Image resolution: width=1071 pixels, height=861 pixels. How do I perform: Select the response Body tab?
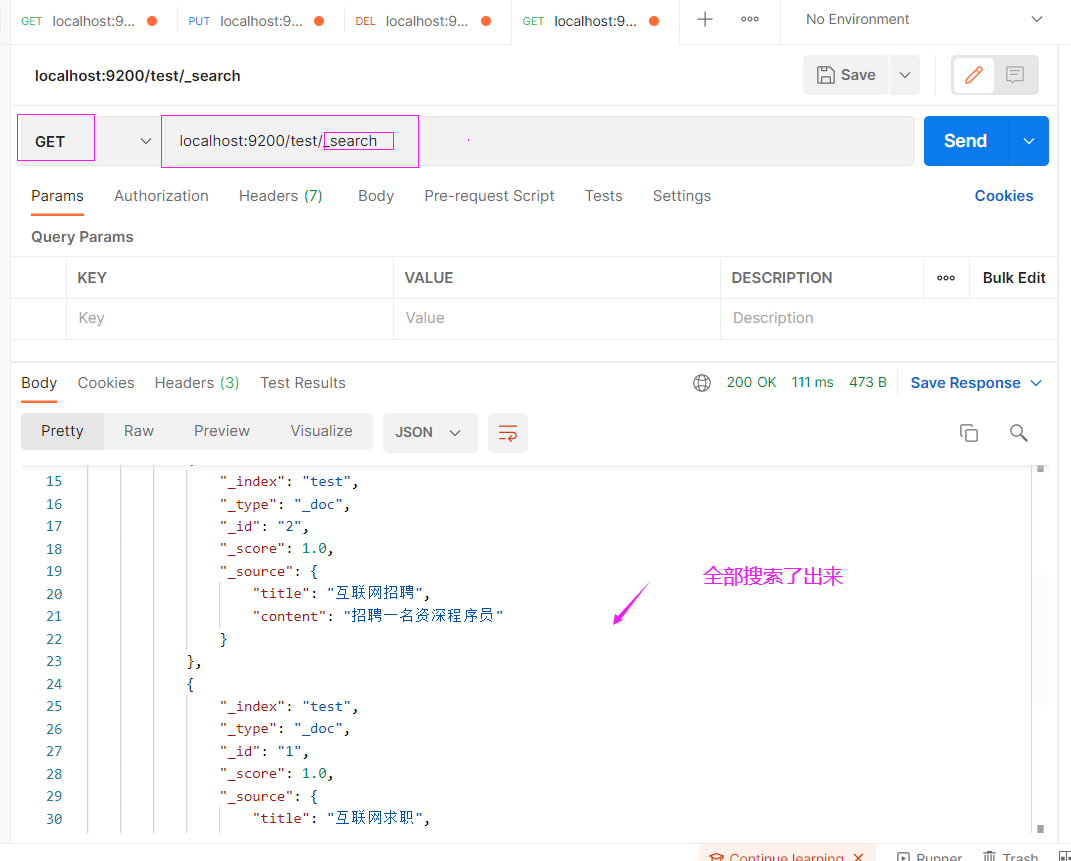pyautogui.click(x=39, y=383)
